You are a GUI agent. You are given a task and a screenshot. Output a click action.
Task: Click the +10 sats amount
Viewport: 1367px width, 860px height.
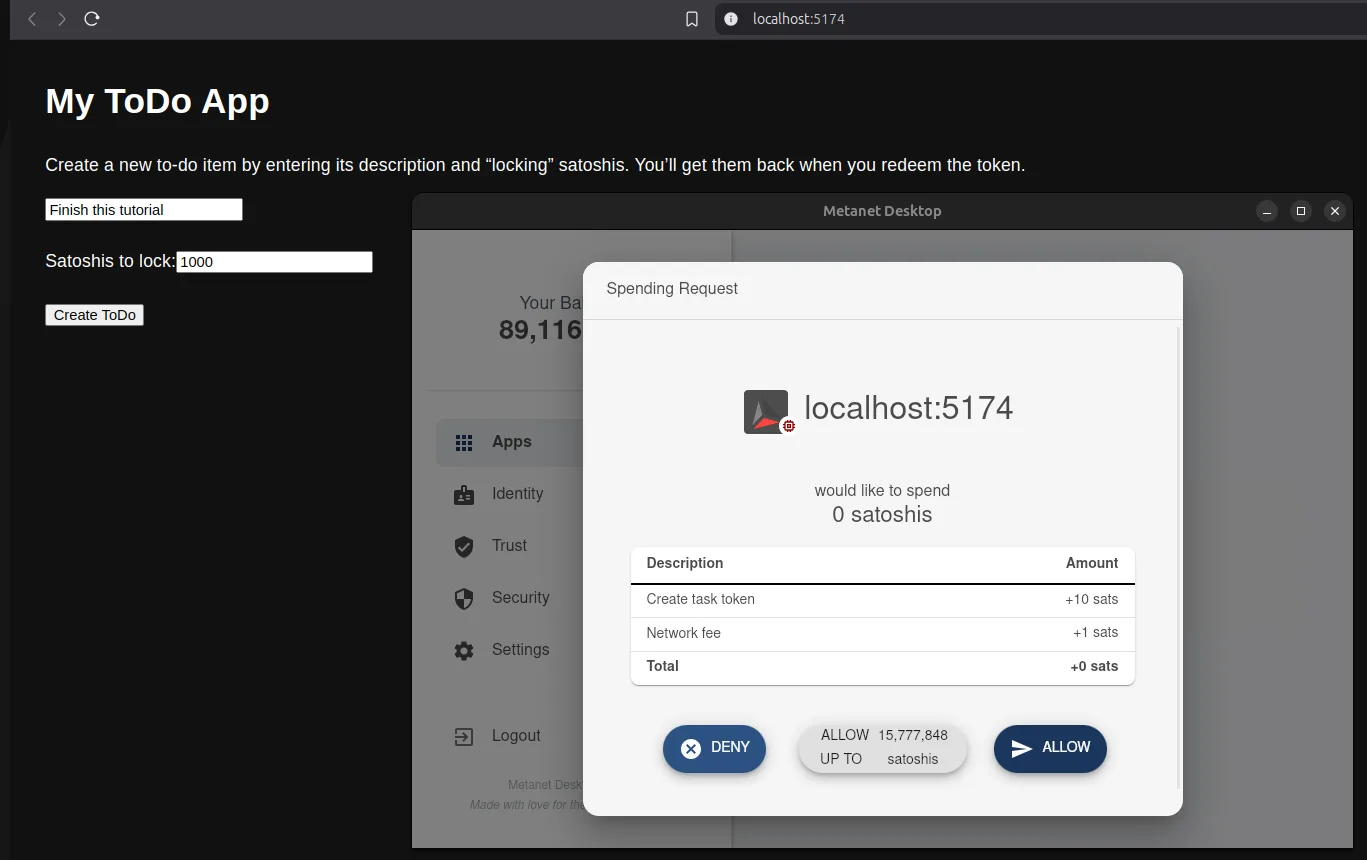(1092, 600)
